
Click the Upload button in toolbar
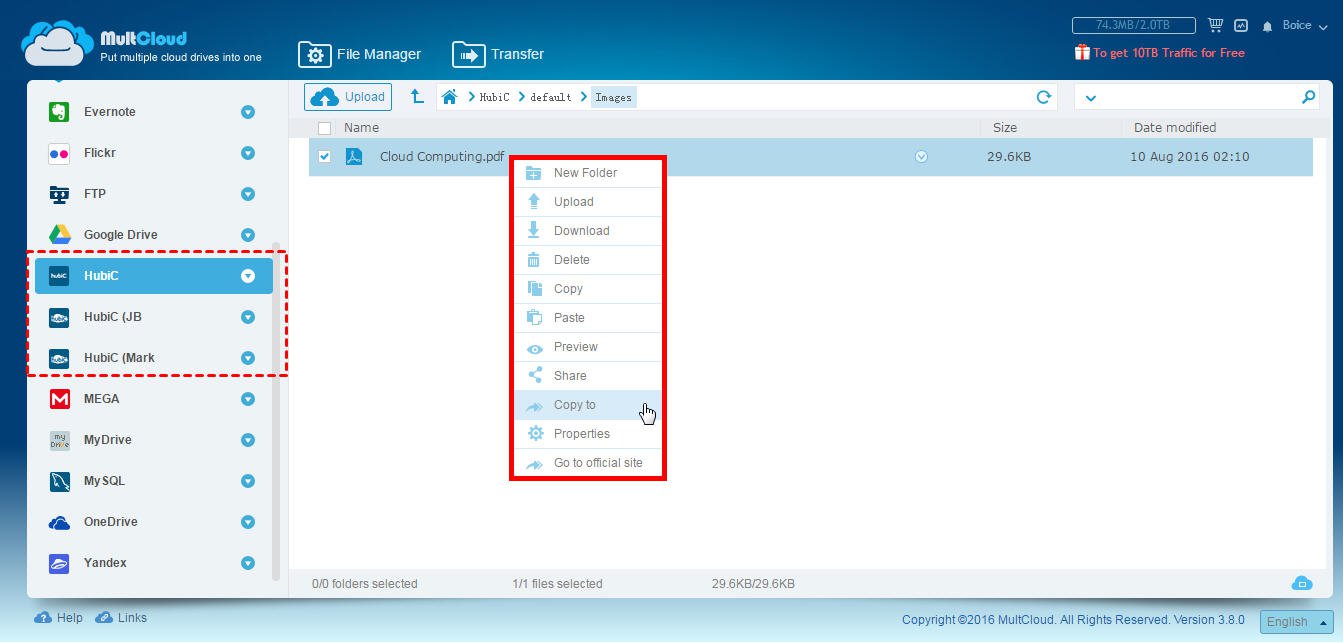click(x=348, y=97)
